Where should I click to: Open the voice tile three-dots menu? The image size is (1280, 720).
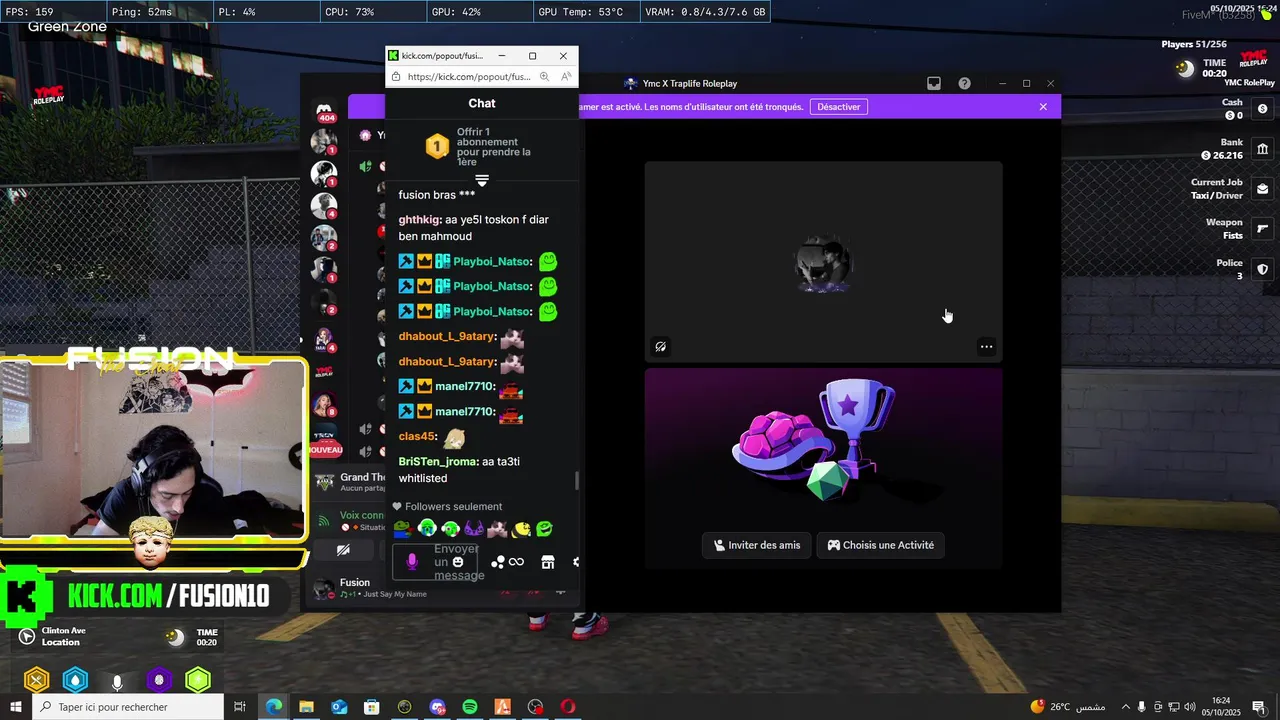pos(986,347)
